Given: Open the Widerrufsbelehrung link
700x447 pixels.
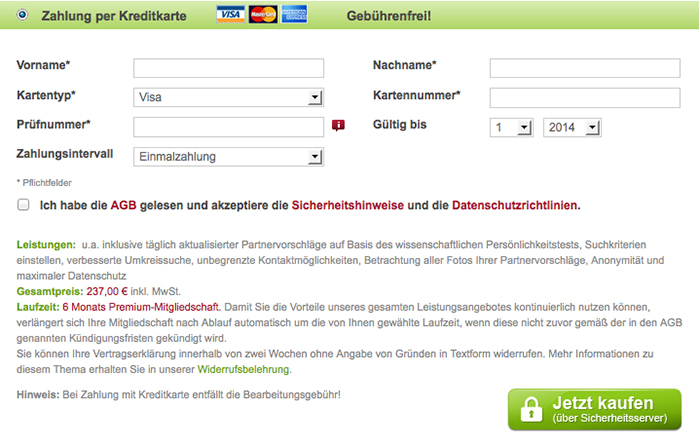Looking at the screenshot, I should 243,370.
